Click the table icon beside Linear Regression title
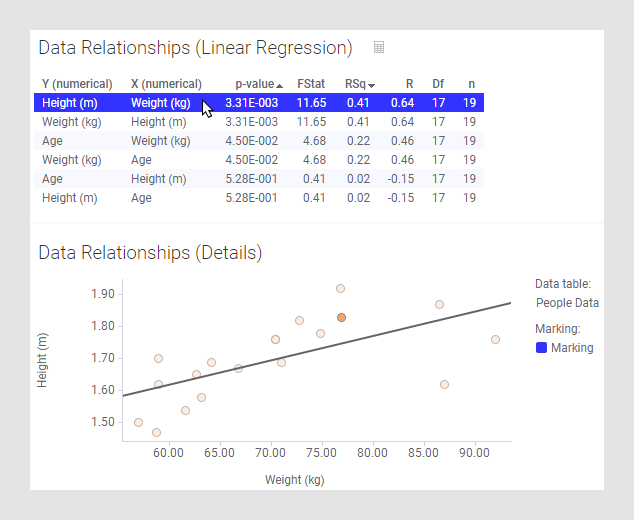 (x=379, y=47)
